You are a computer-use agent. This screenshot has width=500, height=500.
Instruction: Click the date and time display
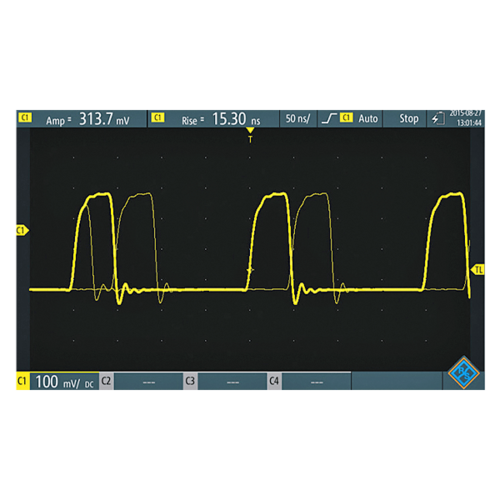(466, 118)
